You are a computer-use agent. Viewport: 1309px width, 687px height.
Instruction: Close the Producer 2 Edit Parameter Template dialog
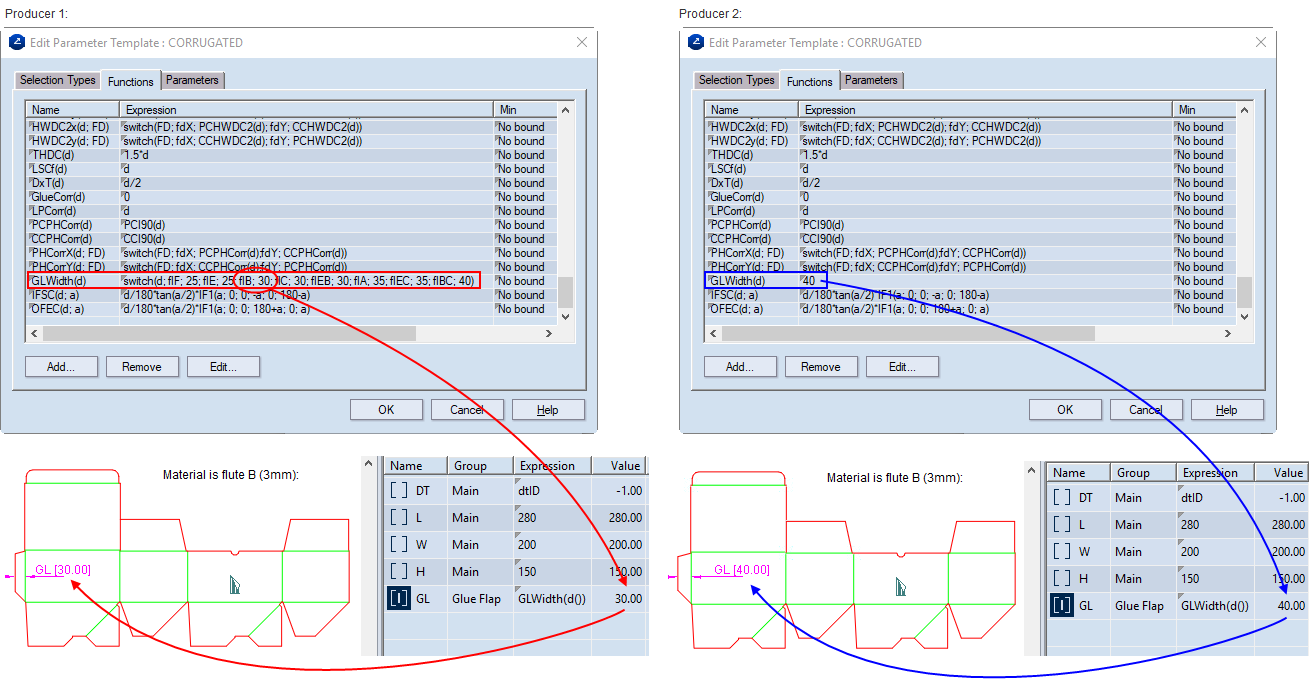pos(1260,43)
